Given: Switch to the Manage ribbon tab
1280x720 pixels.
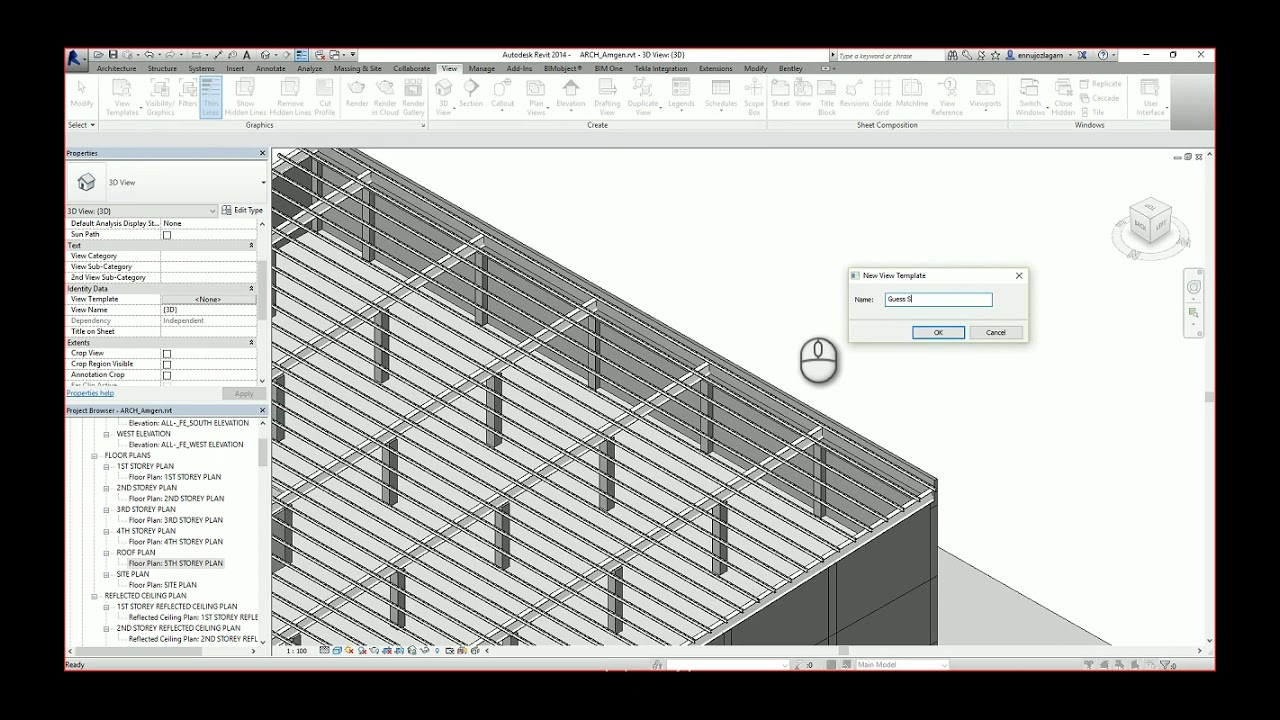Looking at the screenshot, I should [x=481, y=69].
